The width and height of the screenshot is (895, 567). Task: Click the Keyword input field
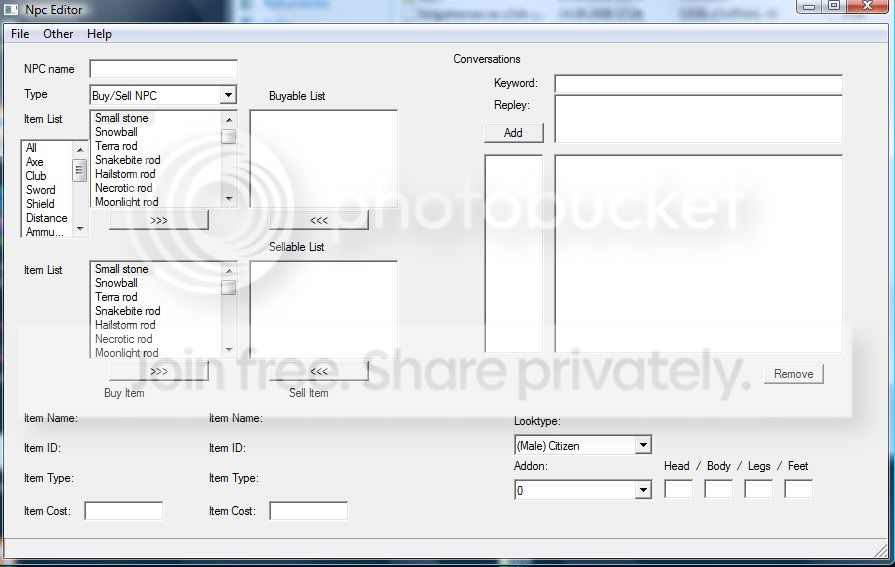699,84
